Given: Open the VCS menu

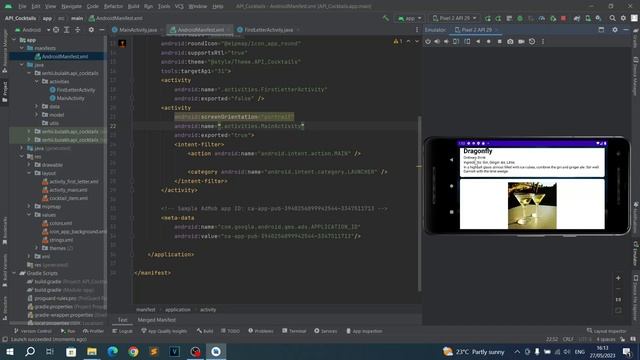Looking at the screenshot, I should [x=179, y=7].
